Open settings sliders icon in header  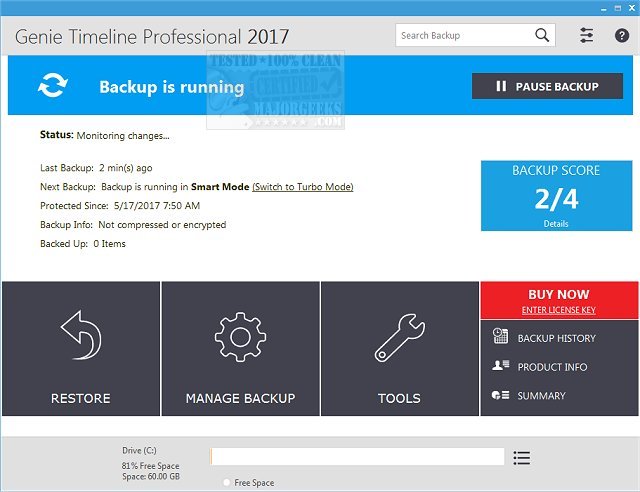coord(587,36)
